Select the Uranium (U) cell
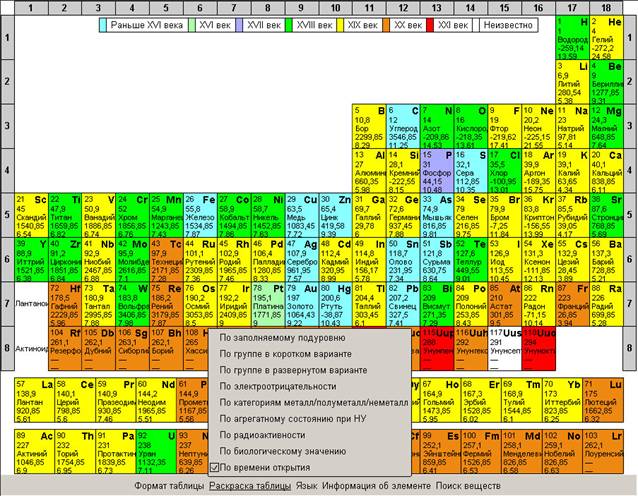This screenshot has height=496, width=638. [x=156, y=452]
